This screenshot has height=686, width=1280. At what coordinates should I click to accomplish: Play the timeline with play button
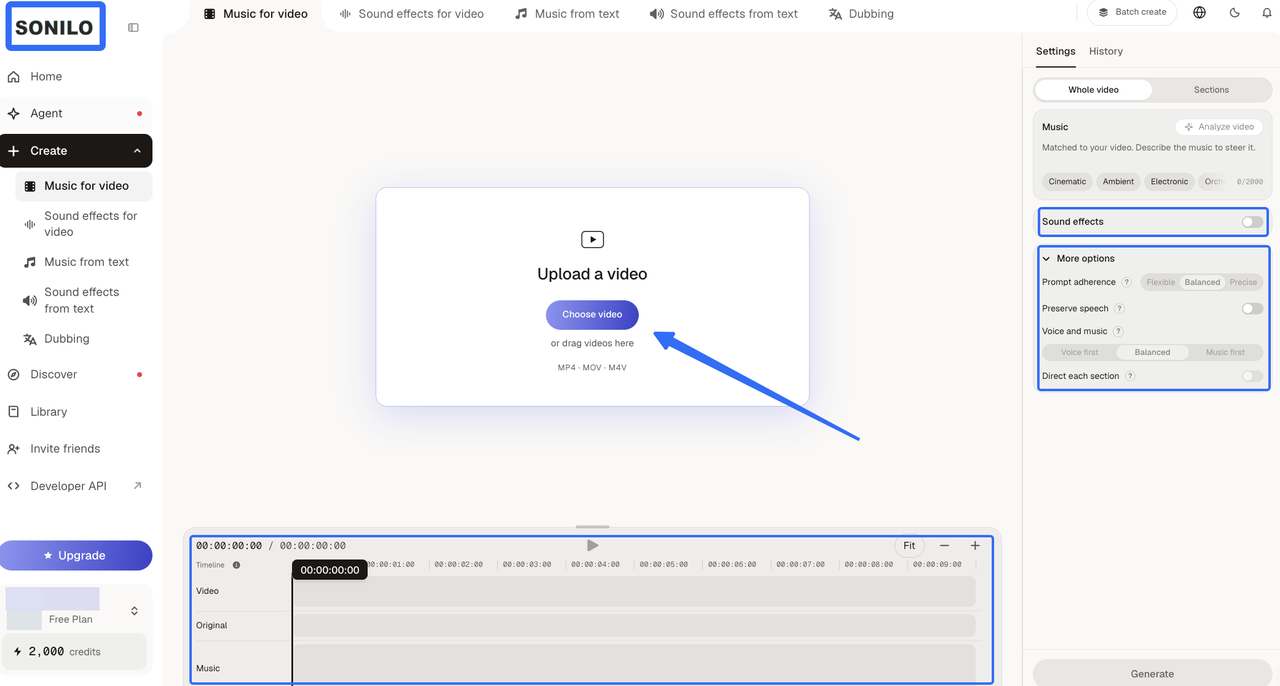pos(593,546)
